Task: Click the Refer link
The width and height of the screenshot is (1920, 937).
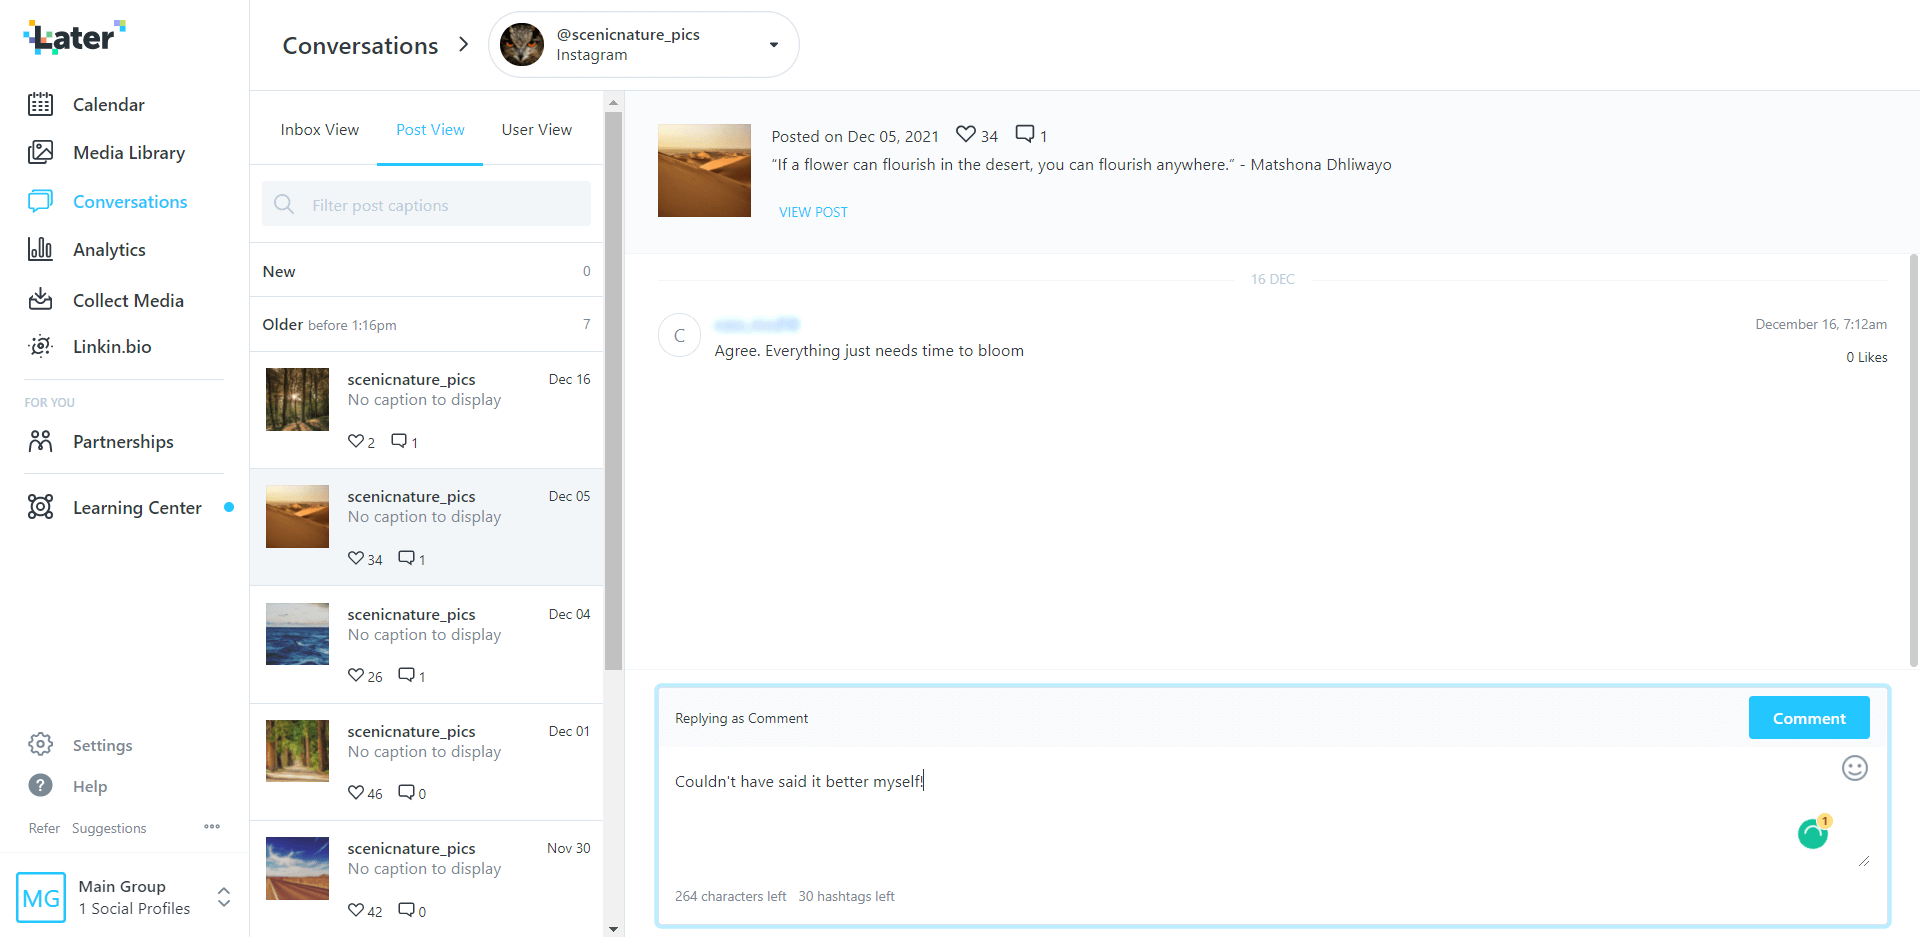Action: tap(44, 828)
